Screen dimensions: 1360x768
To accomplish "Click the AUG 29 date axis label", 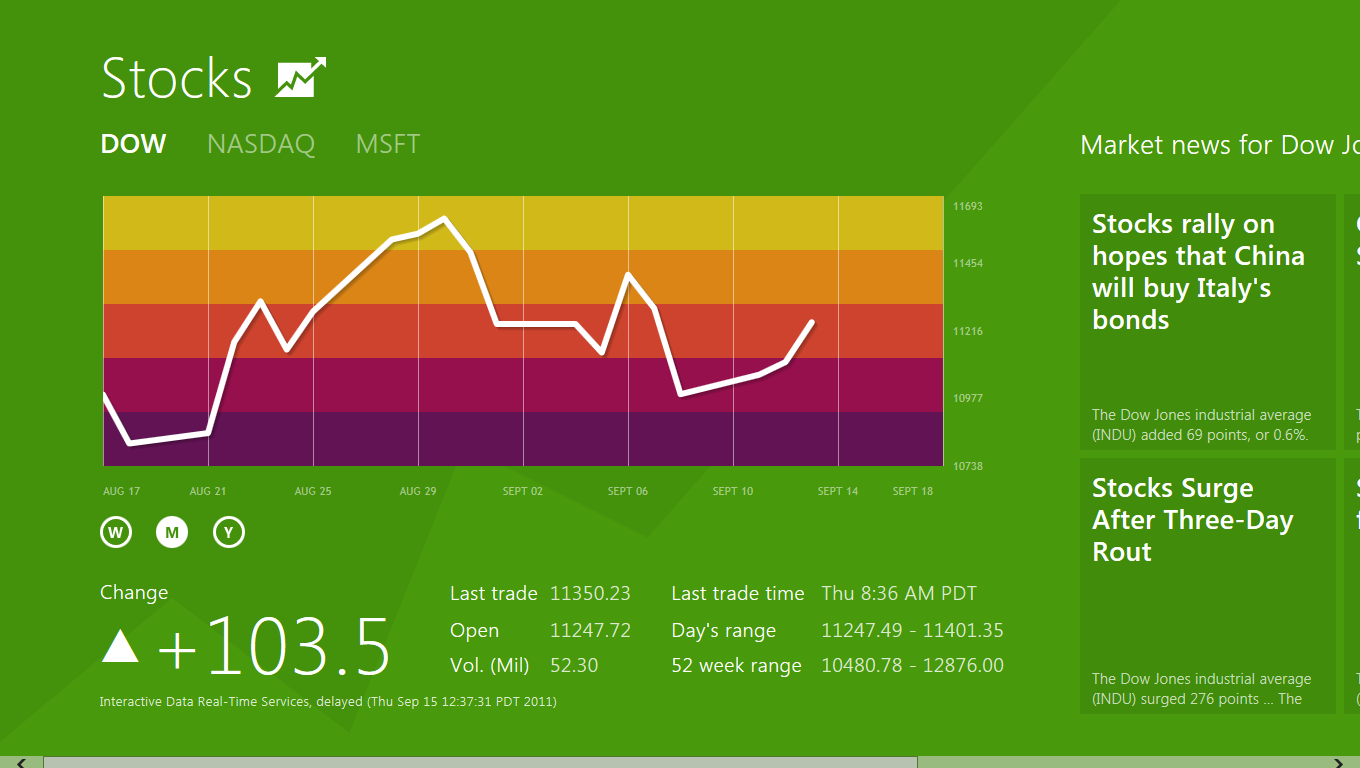I will (x=418, y=491).
